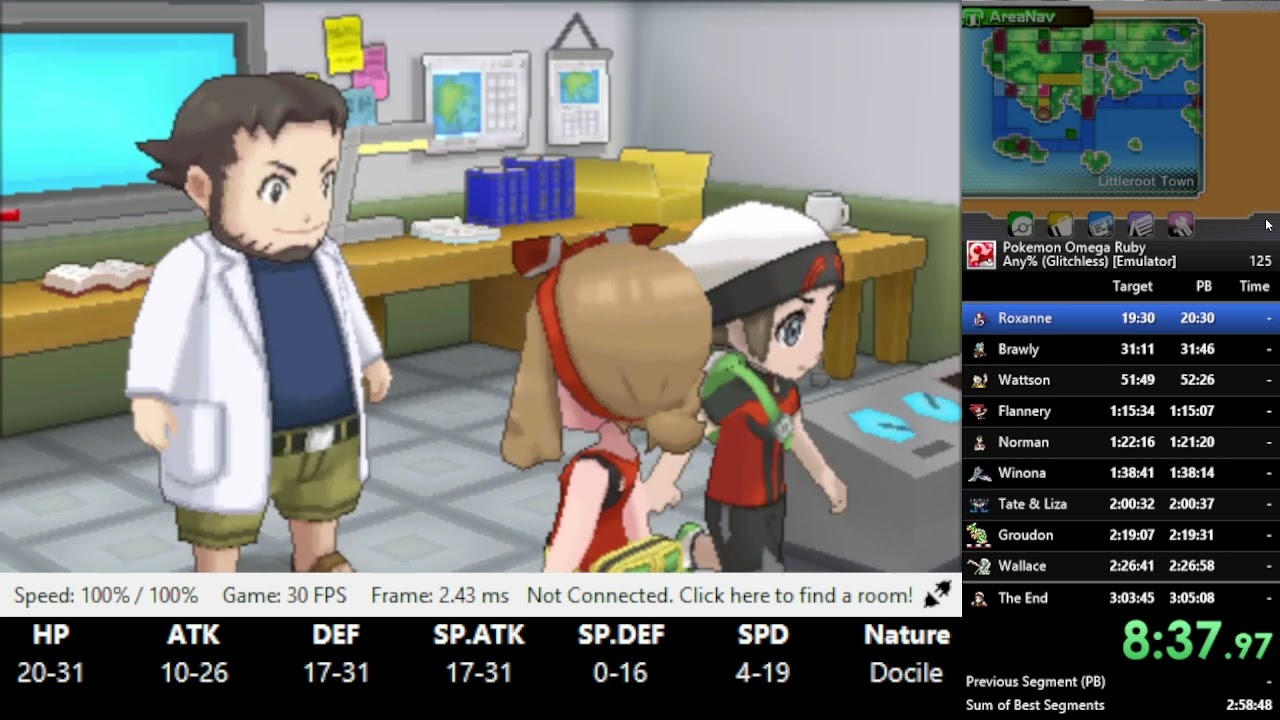Click the 'PB' column header
The height and width of the screenshot is (720, 1280).
[1204, 286]
